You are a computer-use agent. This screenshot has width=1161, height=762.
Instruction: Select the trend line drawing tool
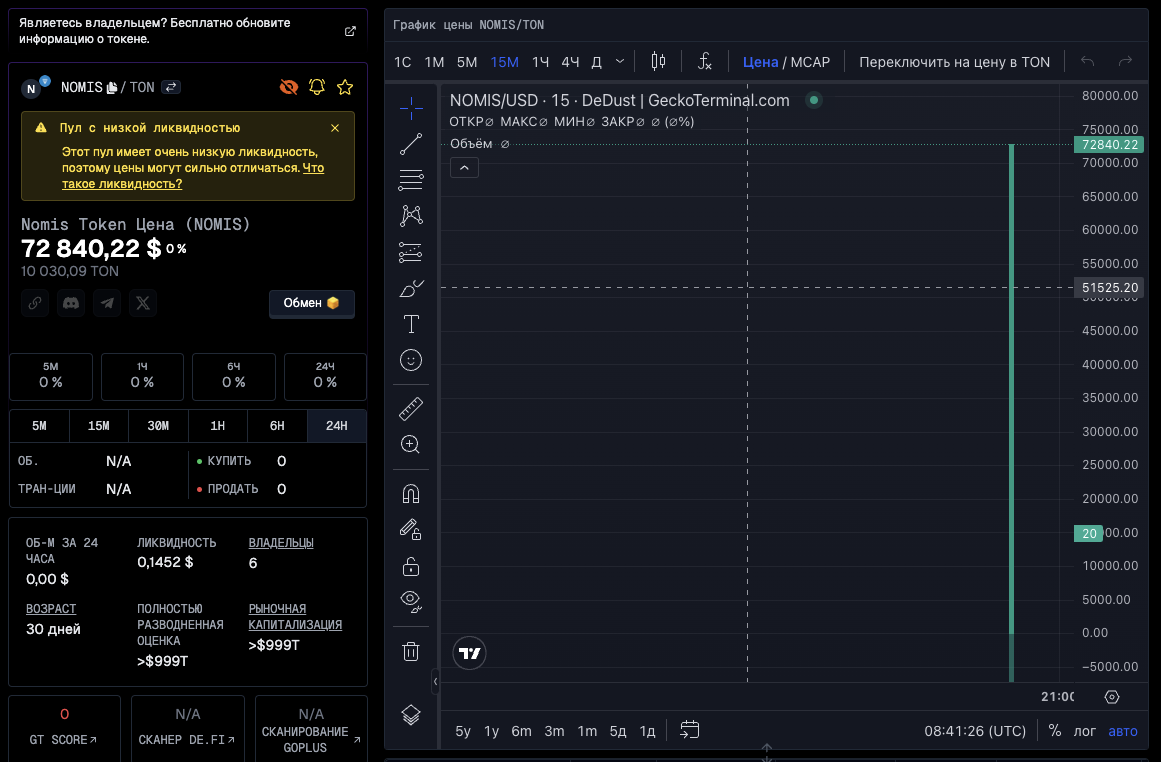coord(411,144)
